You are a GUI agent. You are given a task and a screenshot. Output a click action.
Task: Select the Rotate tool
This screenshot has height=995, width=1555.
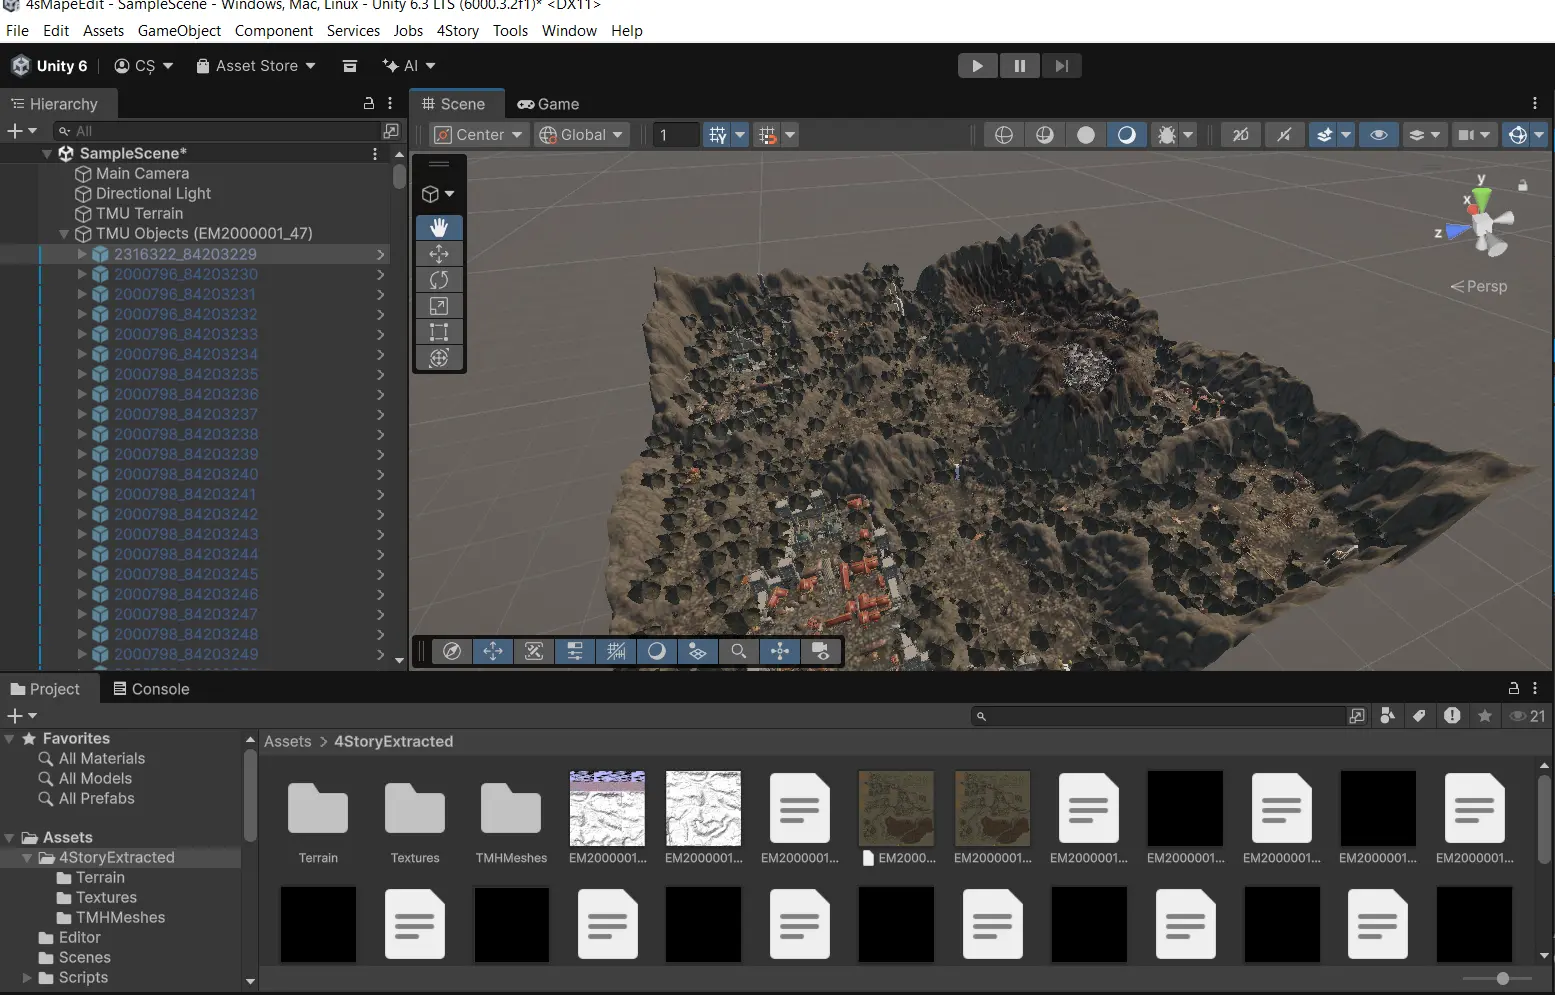(439, 280)
